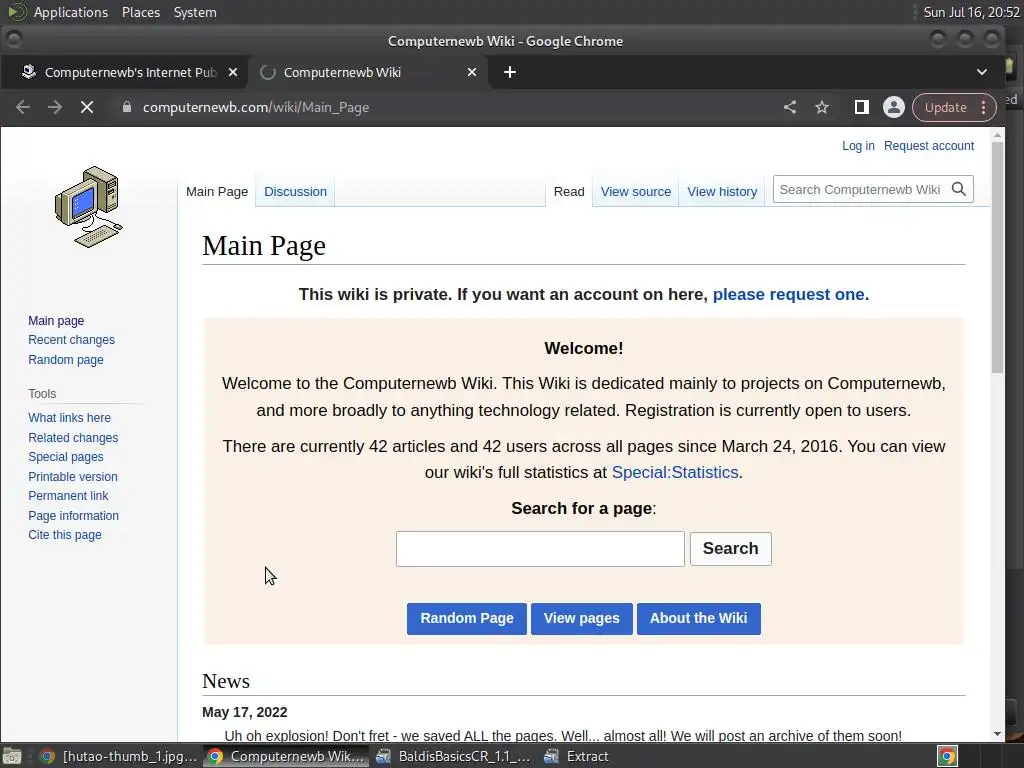Open the Discussion tab
1024x768 pixels.
(295, 191)
